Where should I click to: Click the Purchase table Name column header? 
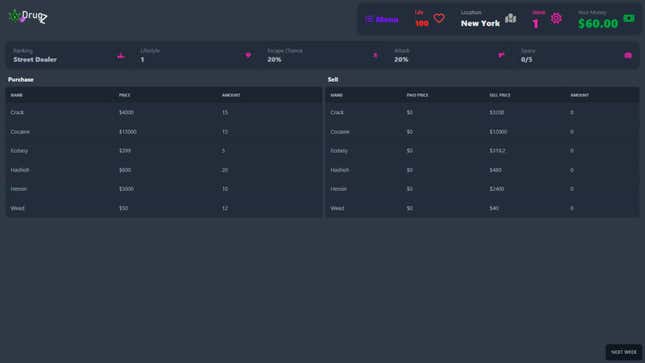click(x=17, y=95)
